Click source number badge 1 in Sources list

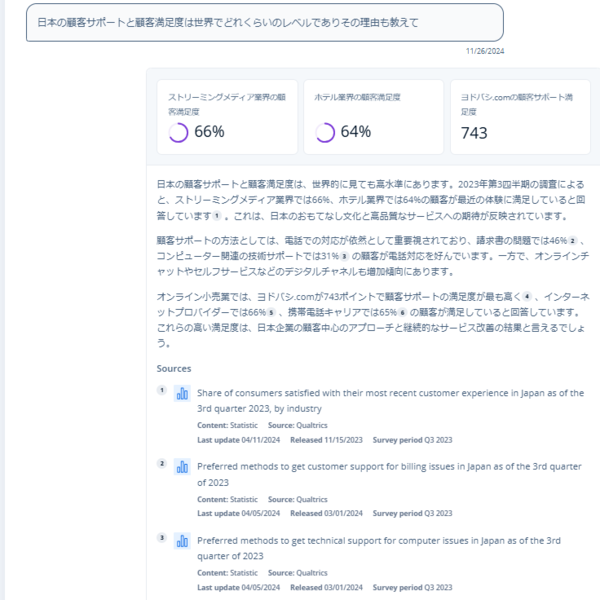(x=162, y=390)
